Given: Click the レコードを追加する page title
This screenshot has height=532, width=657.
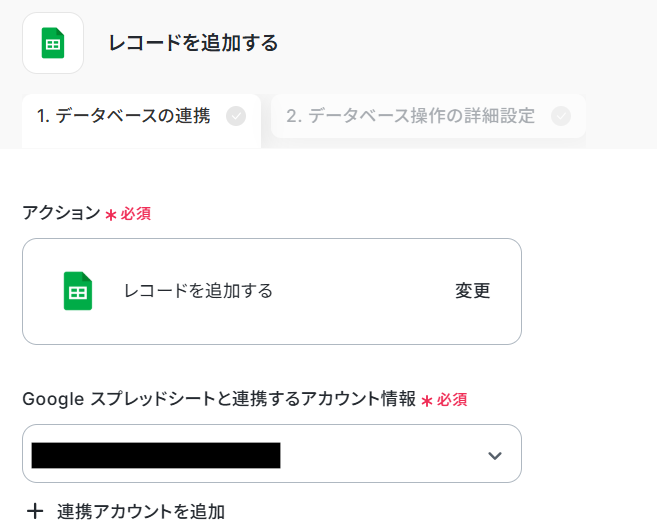Looking at the screenshot, I should 193,43.
